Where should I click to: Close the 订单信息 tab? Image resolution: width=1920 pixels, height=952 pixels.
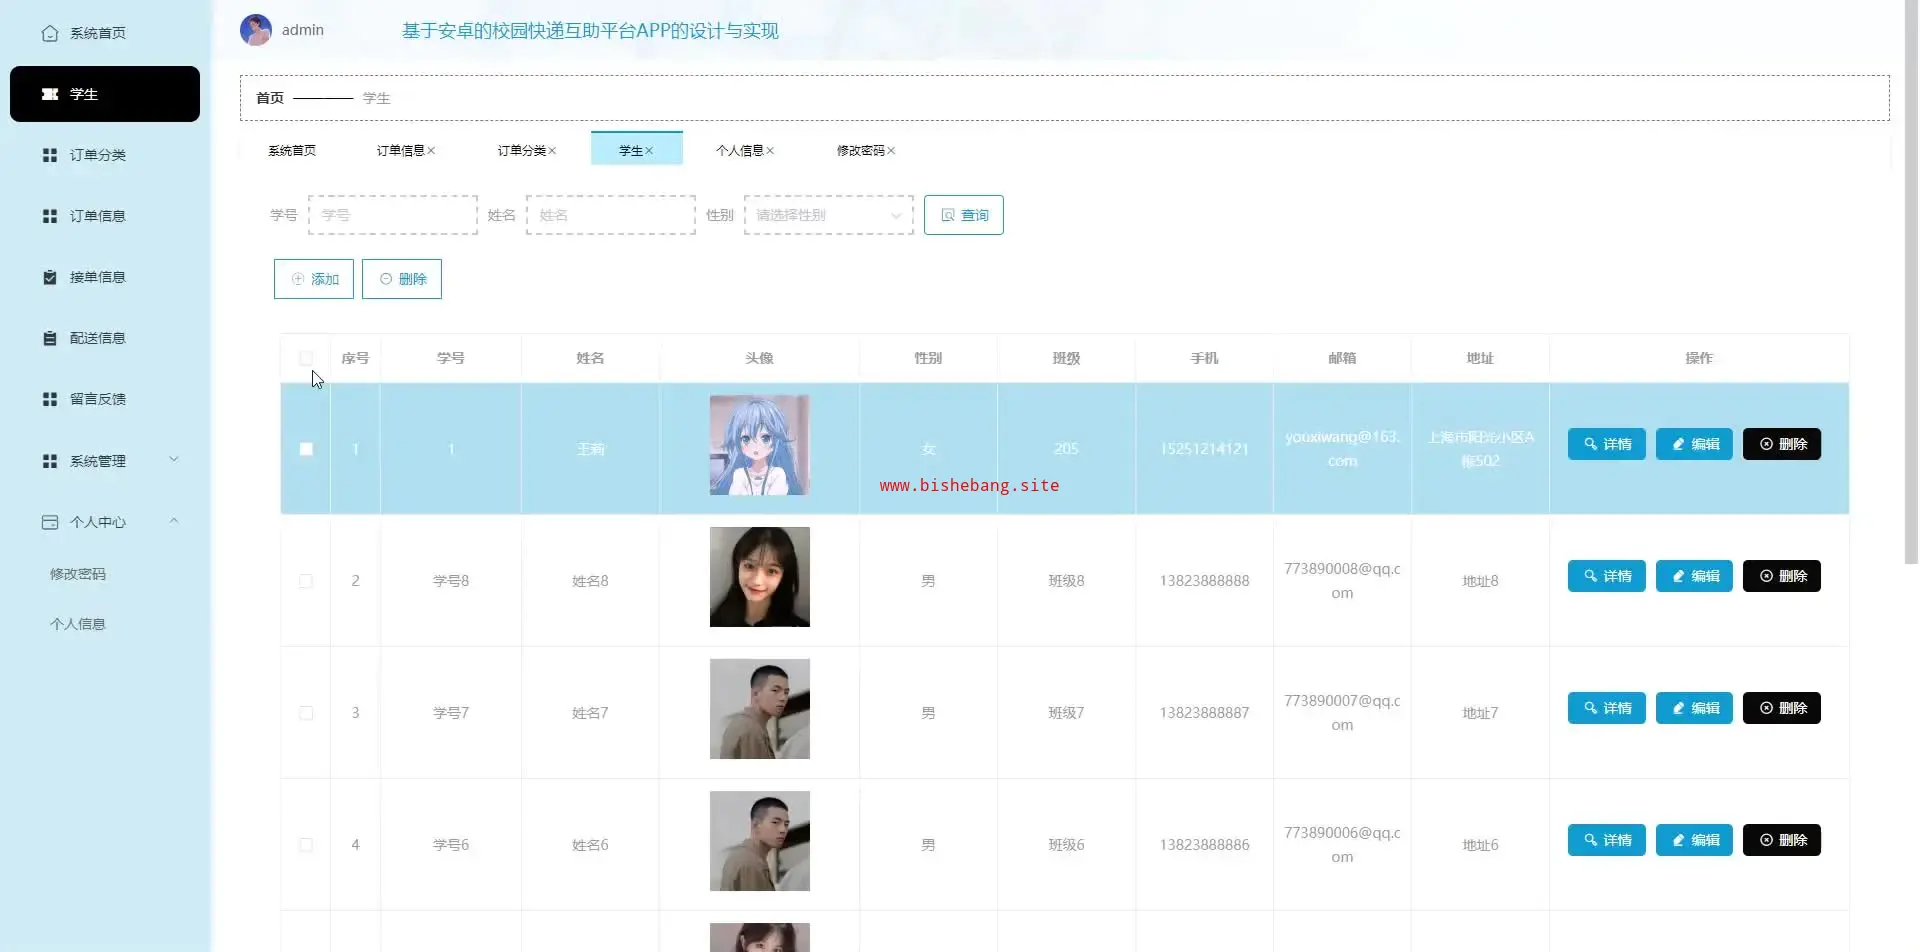pyautogui.click(x=431, y=150)
